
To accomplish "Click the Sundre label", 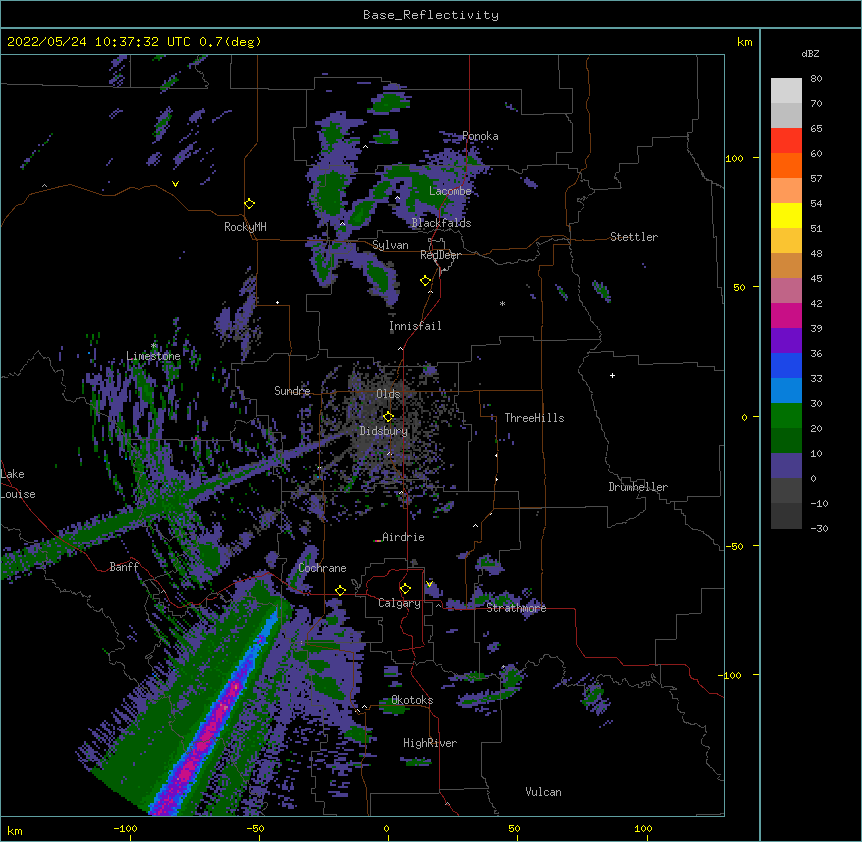I will (292, 391).
